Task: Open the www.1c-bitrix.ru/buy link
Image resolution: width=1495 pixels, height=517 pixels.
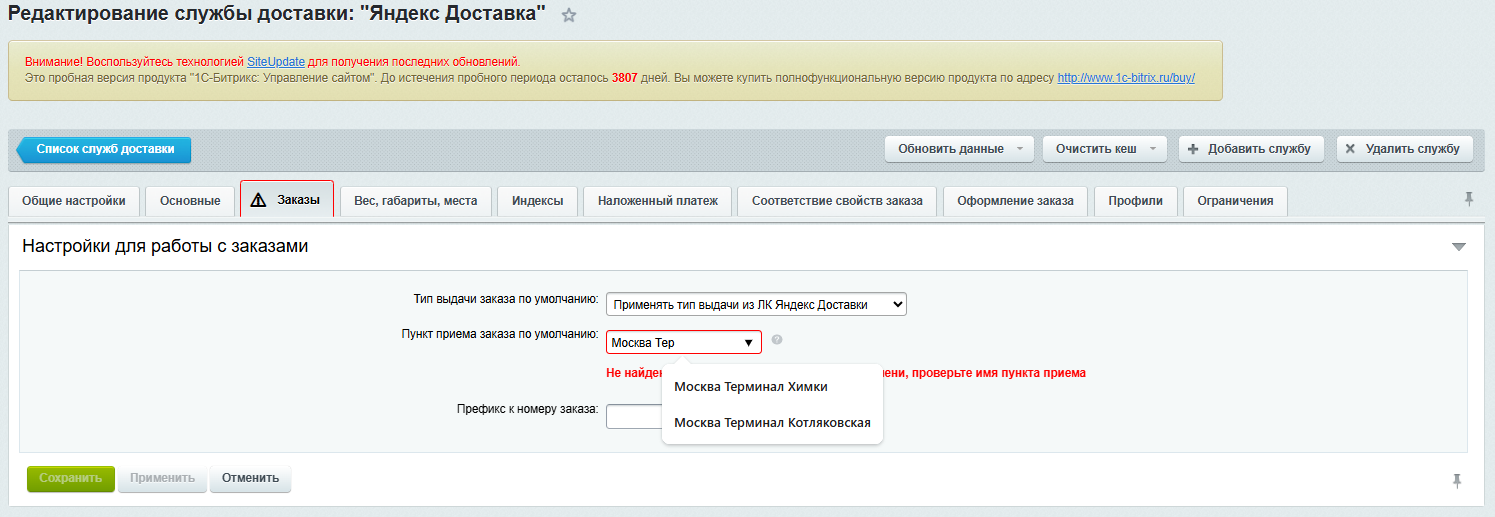Action: click(1126, 77)
